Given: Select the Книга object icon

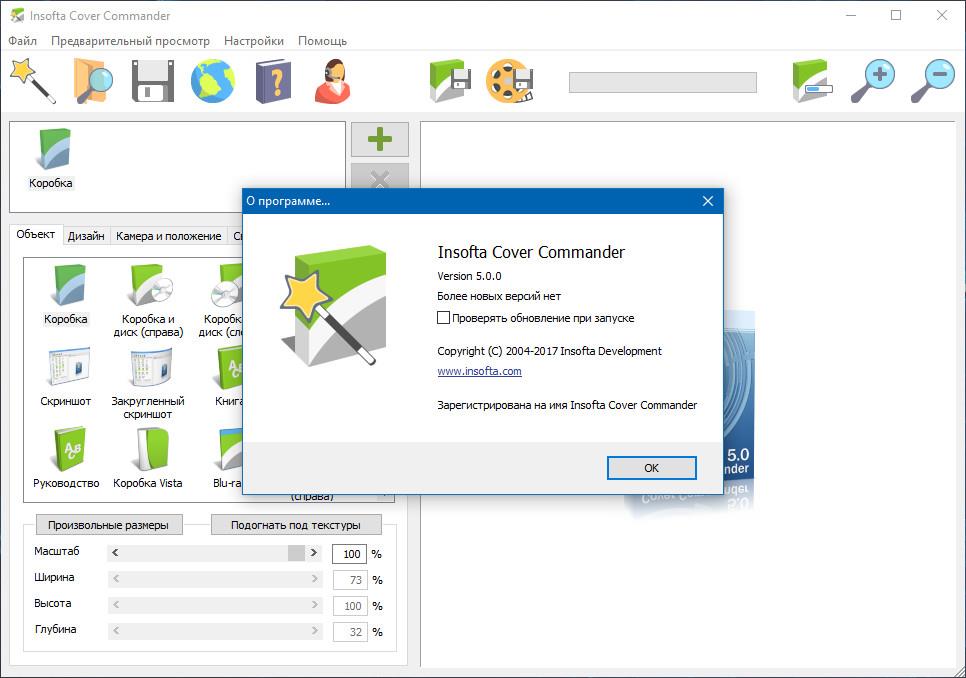Looking at the screenshot, I should pos(229,376).
